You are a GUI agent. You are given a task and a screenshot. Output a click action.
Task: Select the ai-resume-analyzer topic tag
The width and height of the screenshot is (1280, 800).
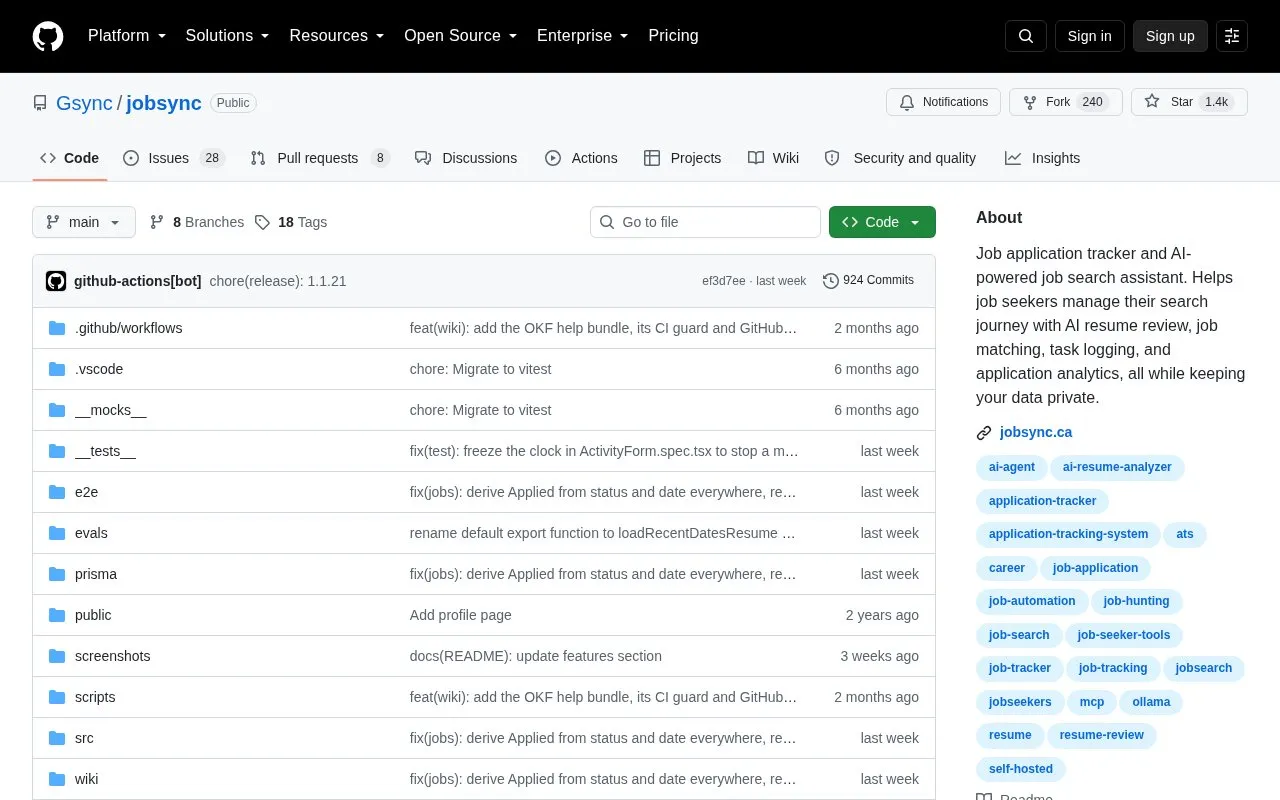pos(1117,467)
